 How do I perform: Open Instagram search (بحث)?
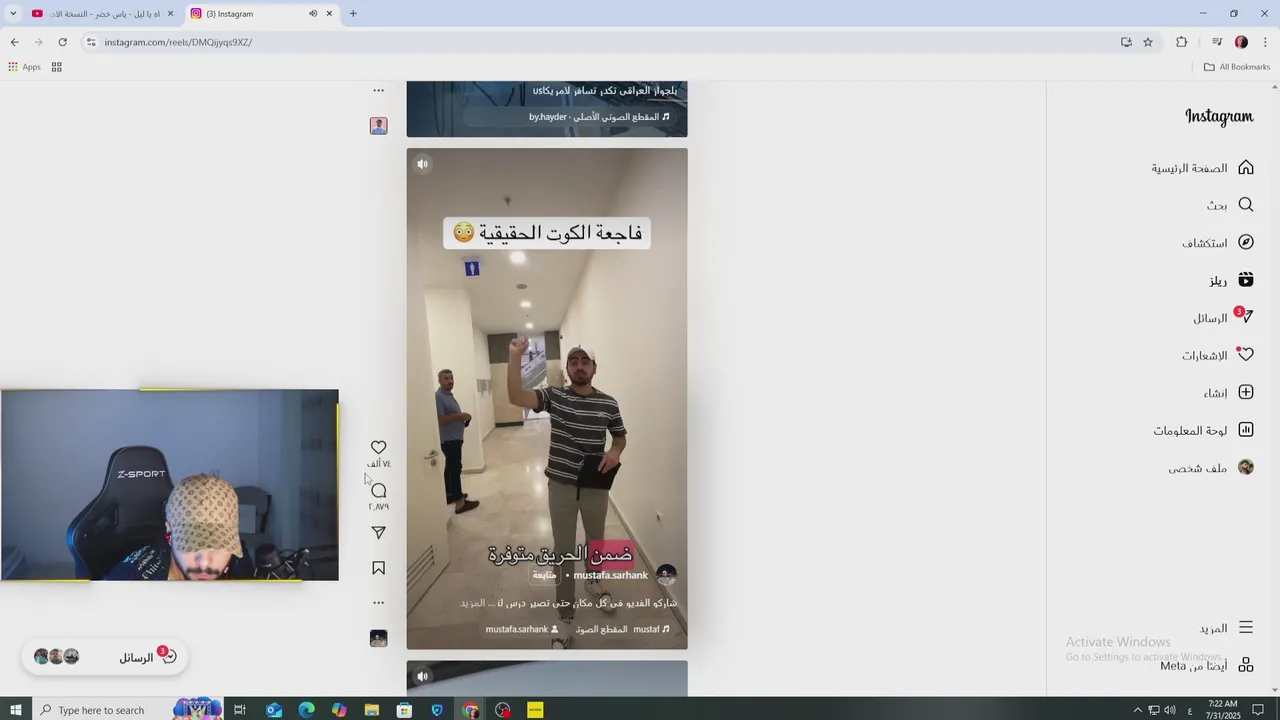(x=1230, y=205)
